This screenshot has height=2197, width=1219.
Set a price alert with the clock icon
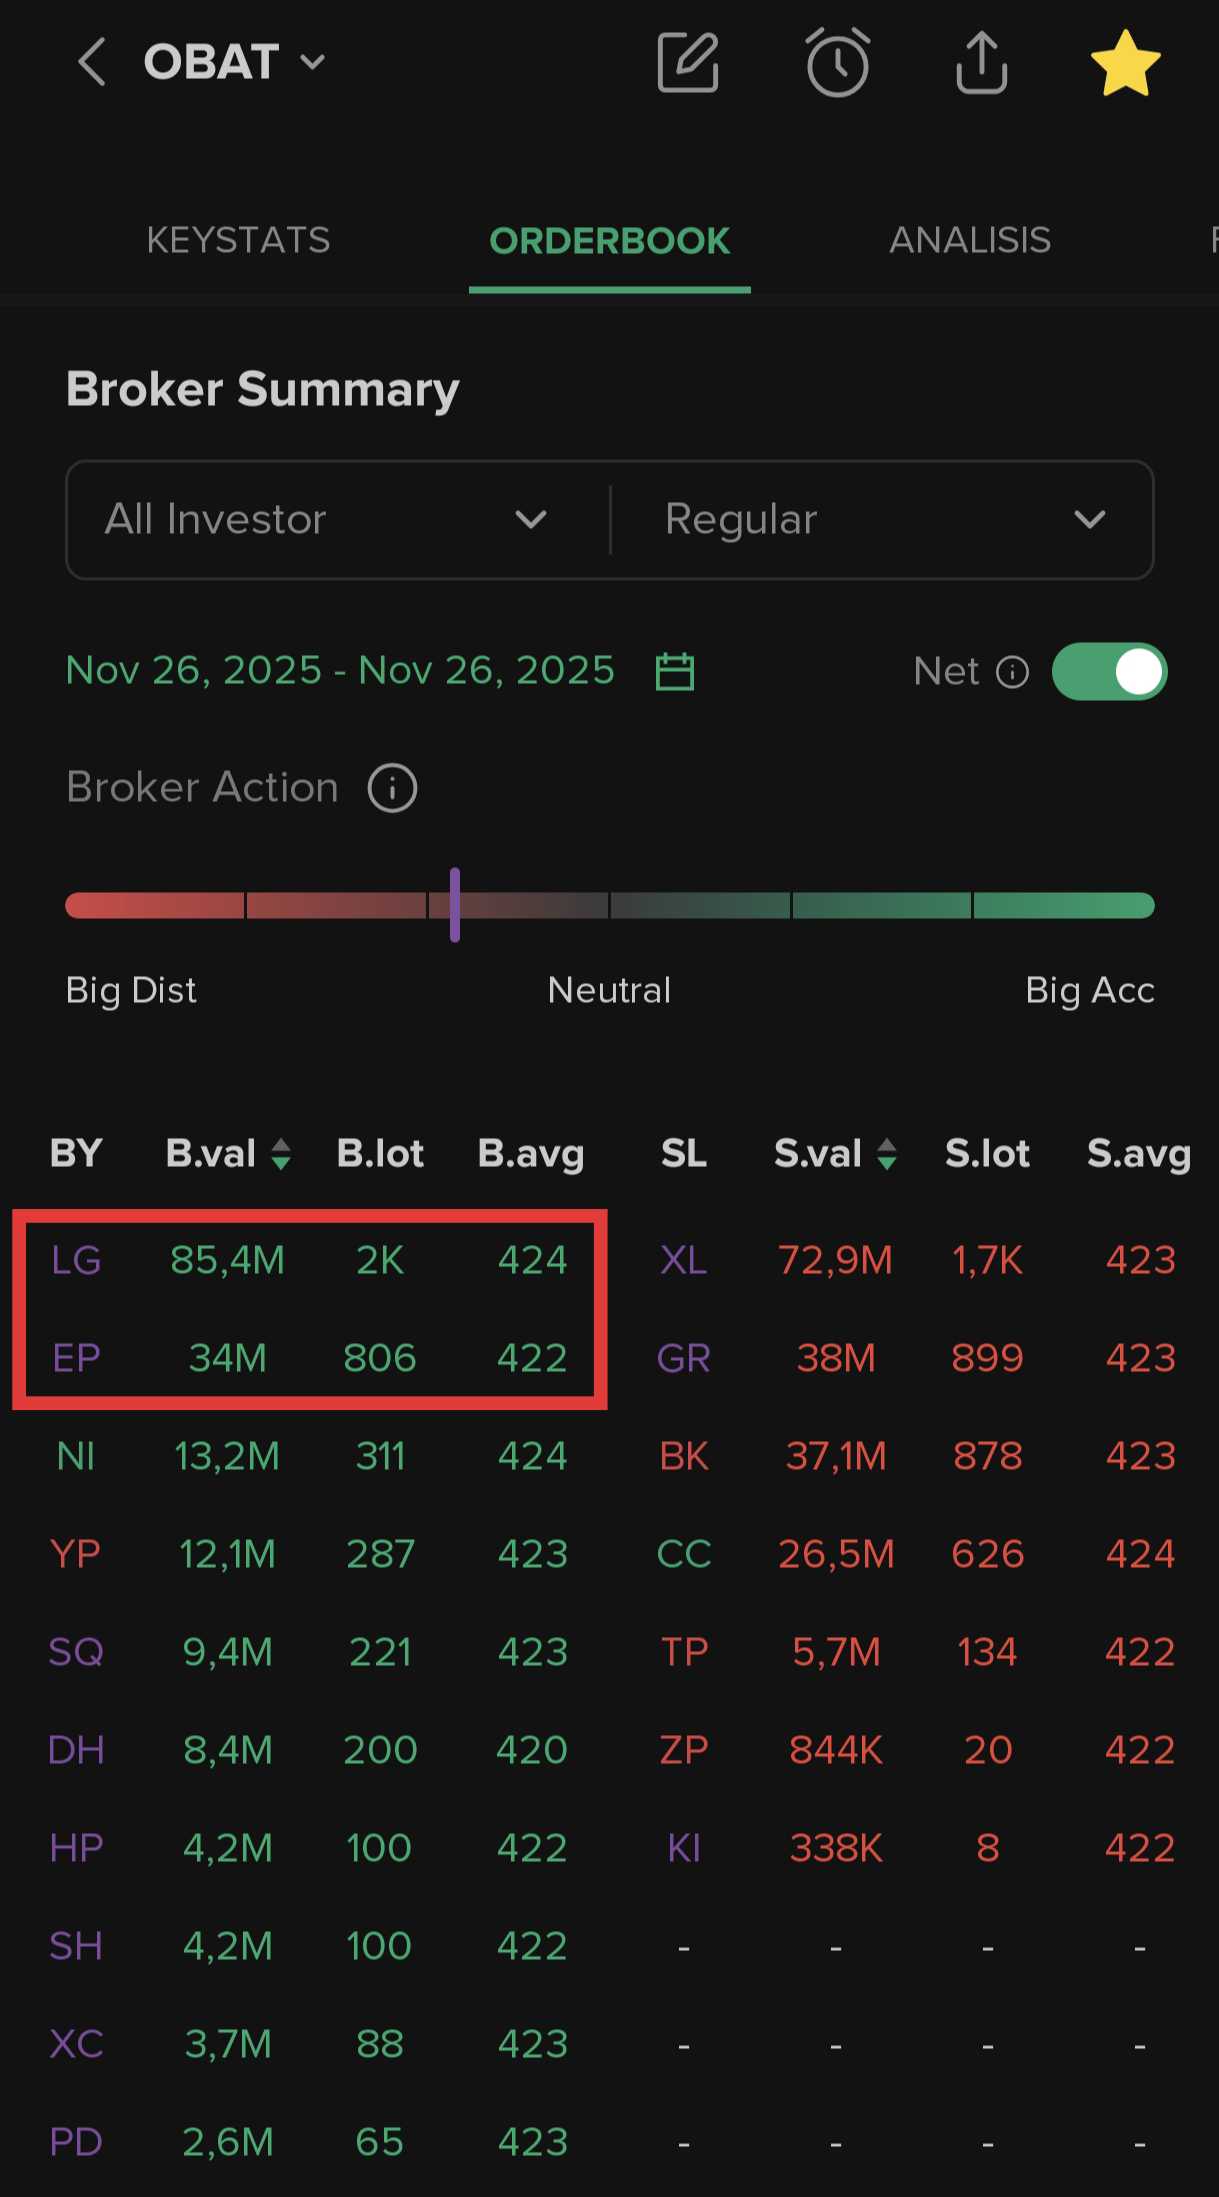tap(837, 62)
